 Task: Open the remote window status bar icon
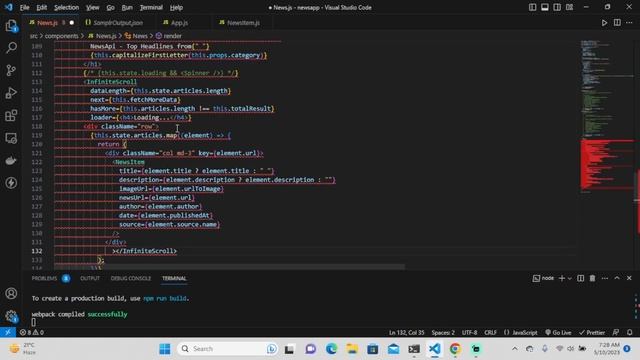(7, 332)
